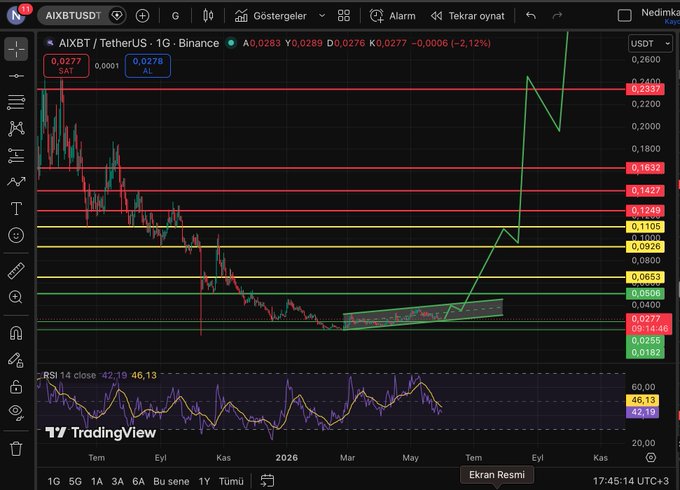Change the G chart interval
The width and height of the screenshot is (680, 490).
pyautogui.click(x=175, y=16)
